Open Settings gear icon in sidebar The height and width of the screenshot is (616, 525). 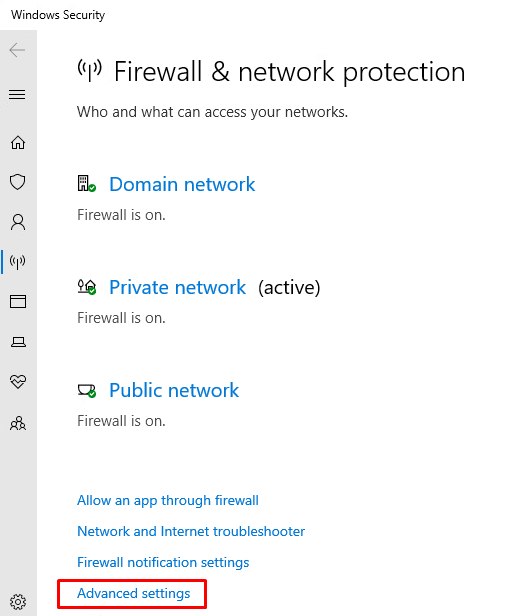coord(18,601)
